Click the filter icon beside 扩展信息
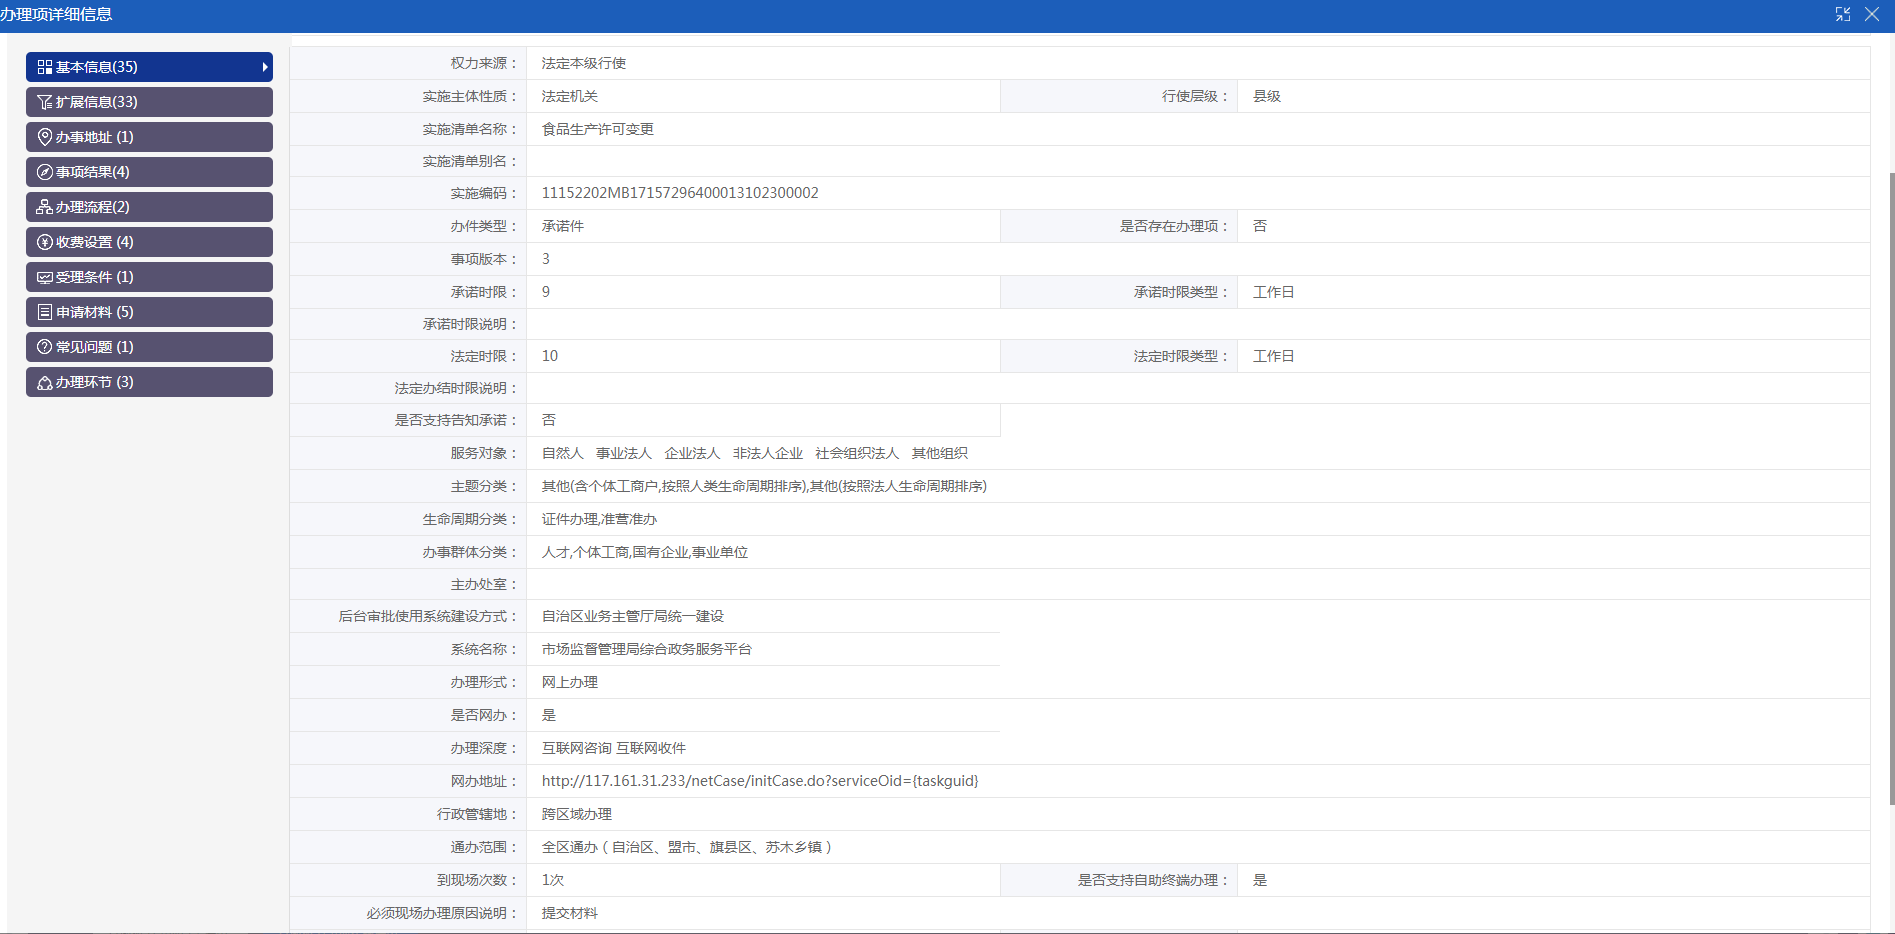This screenshot has height=934, width=1895. [x=44, y=102]
